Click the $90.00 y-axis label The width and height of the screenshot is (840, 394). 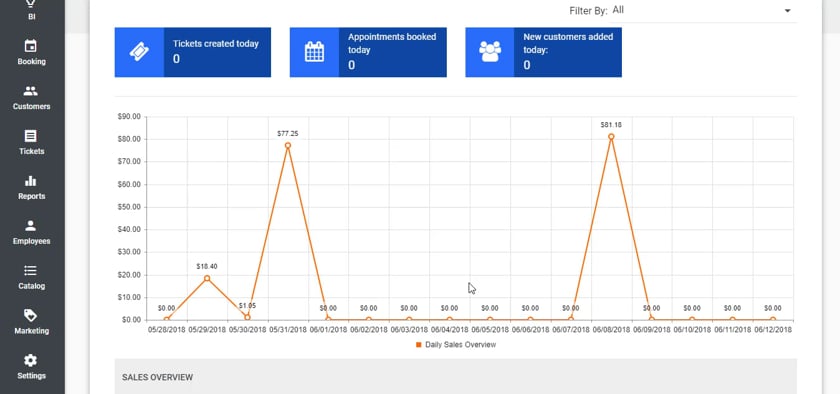129,116
